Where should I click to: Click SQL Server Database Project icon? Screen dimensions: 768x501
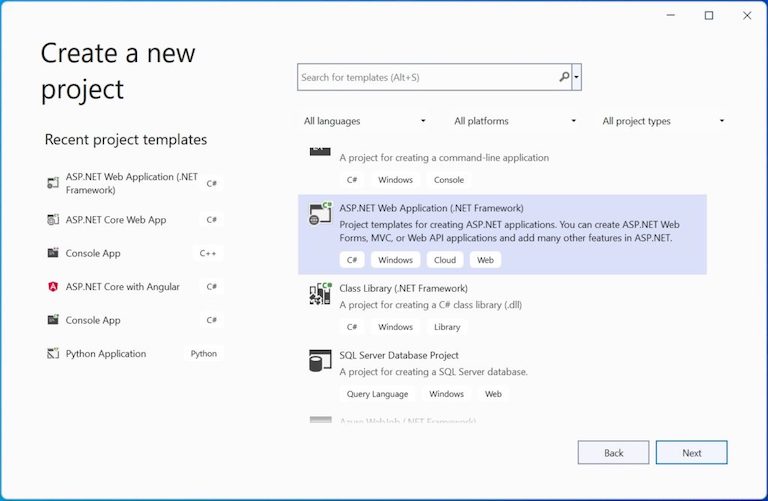click(320, 361)
